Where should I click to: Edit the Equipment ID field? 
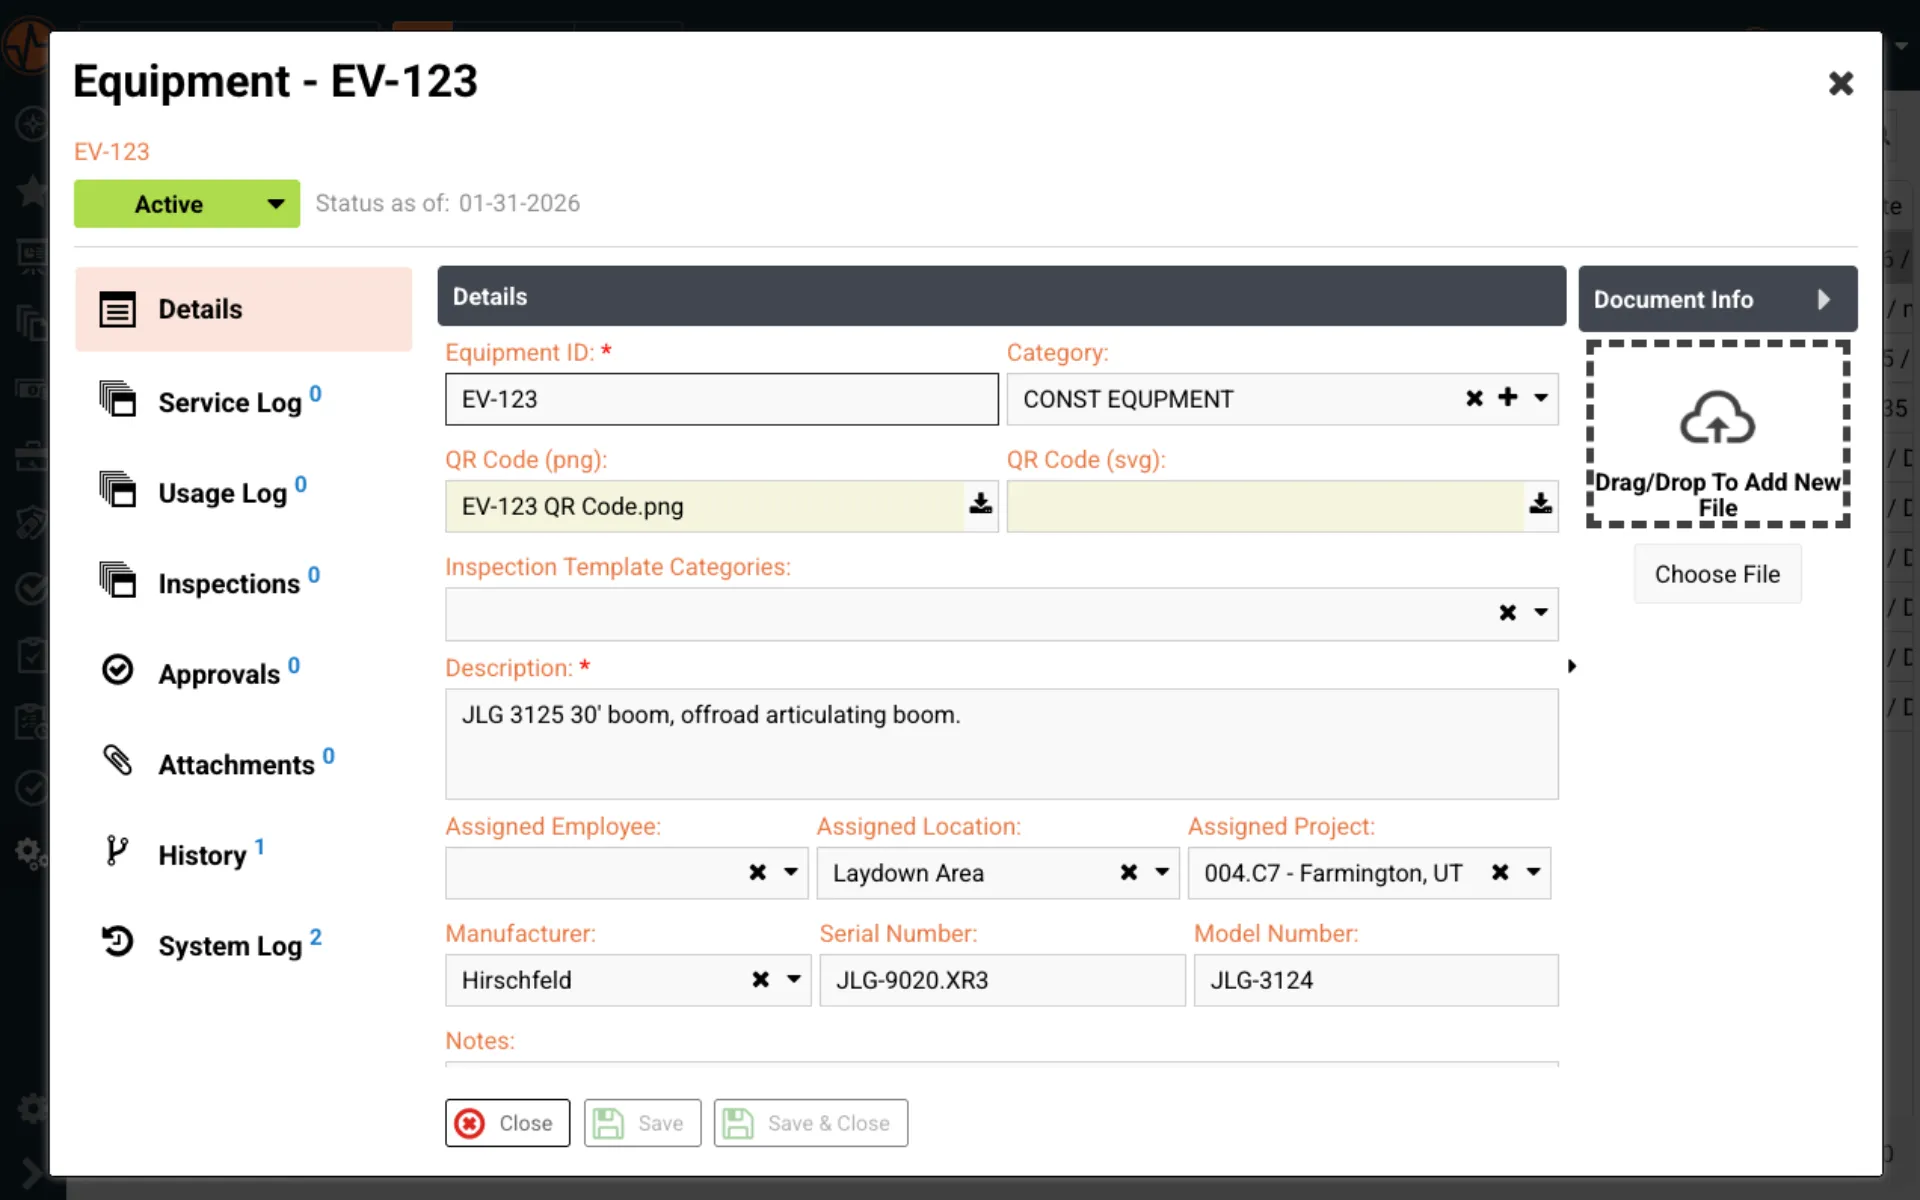point(721,399)
